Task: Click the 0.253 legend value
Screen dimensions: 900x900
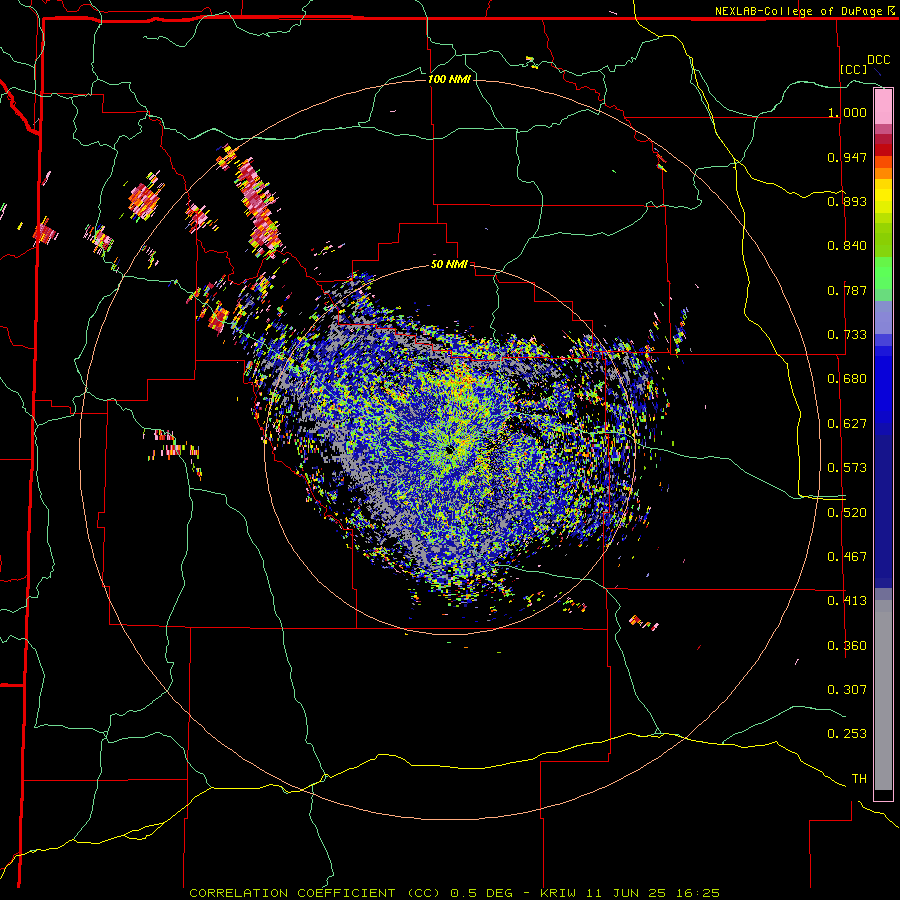Action: pyautogui.click(x=847, y=734)
